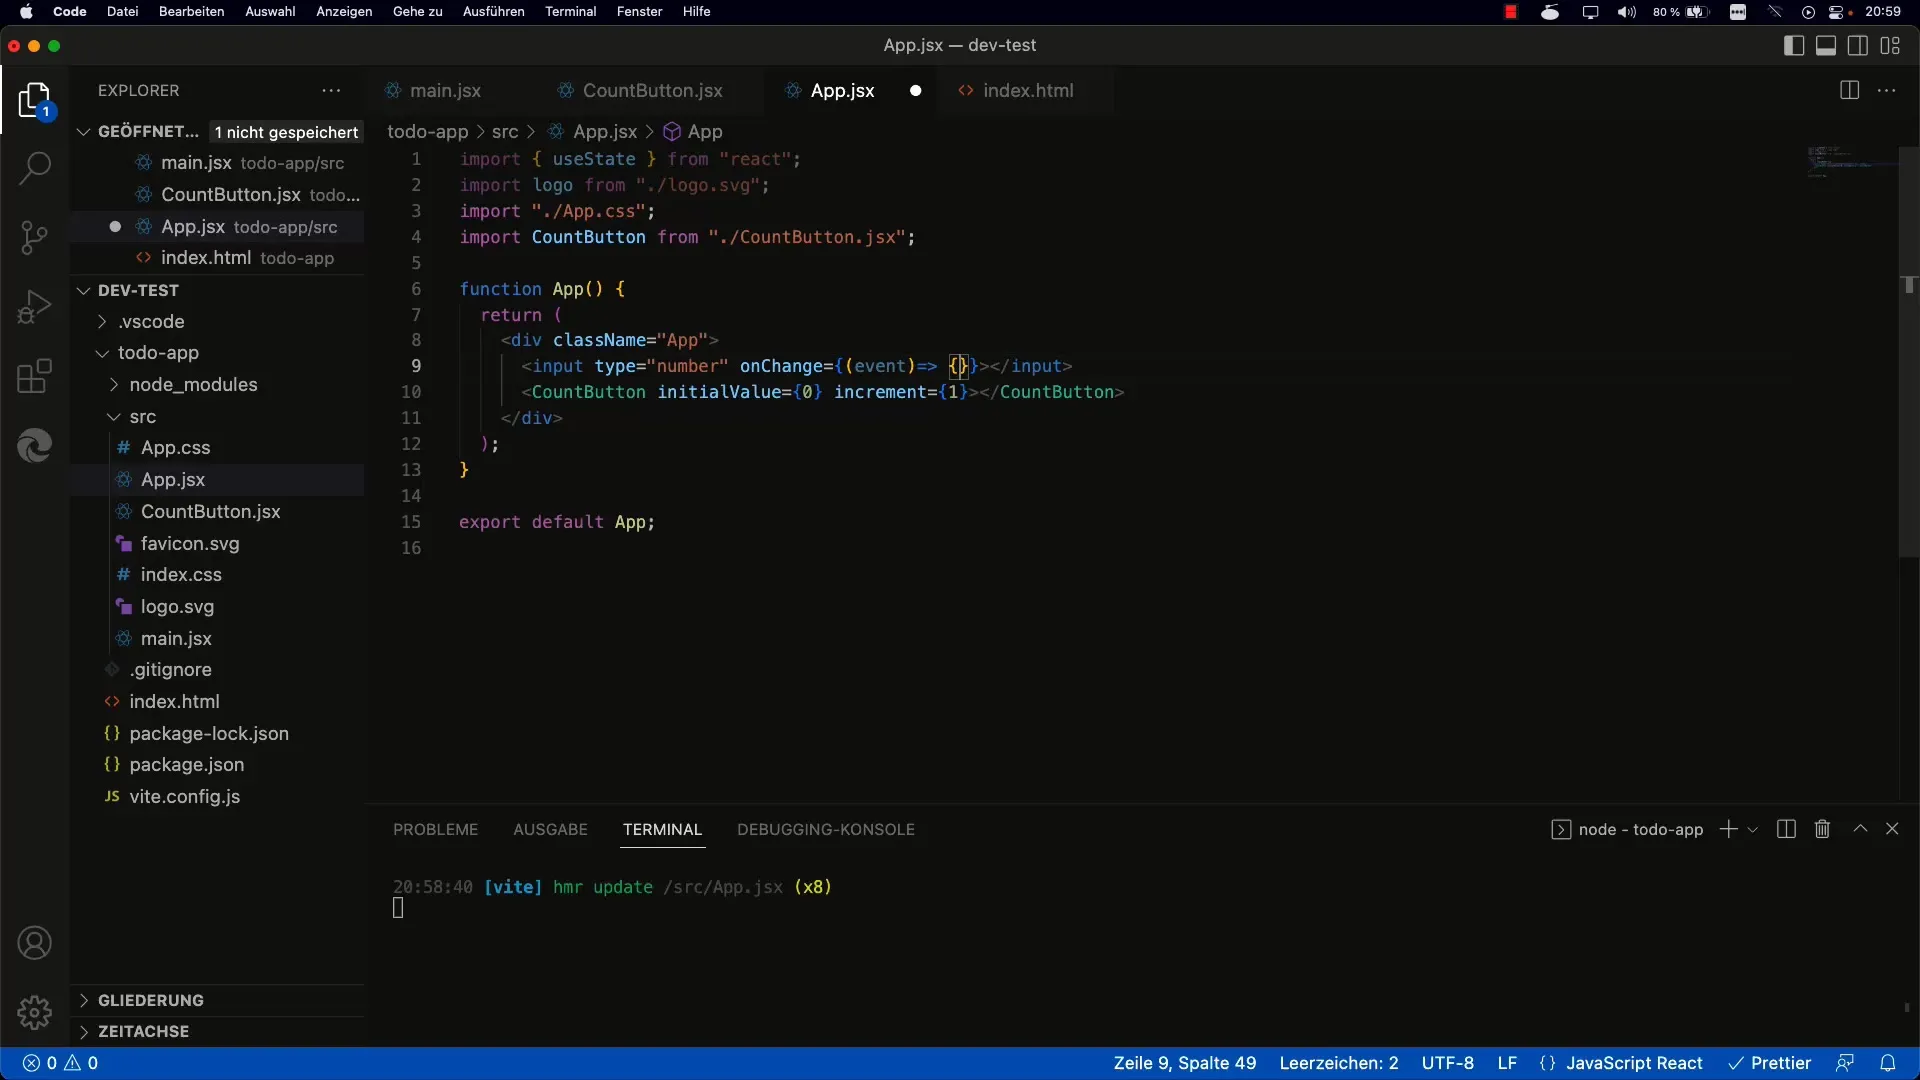Open App.css in the file tree
The height and width of the screenshot is (1080, 1920).
[175, 447]
